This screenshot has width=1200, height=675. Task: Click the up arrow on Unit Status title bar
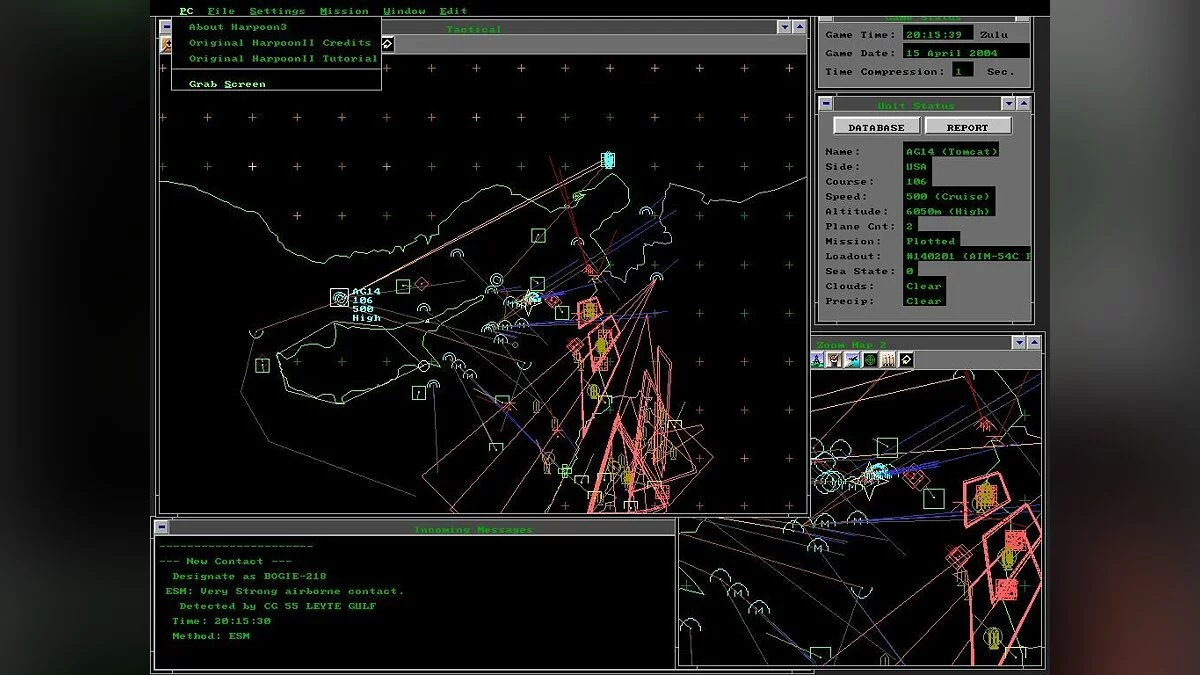(1024, 104)
